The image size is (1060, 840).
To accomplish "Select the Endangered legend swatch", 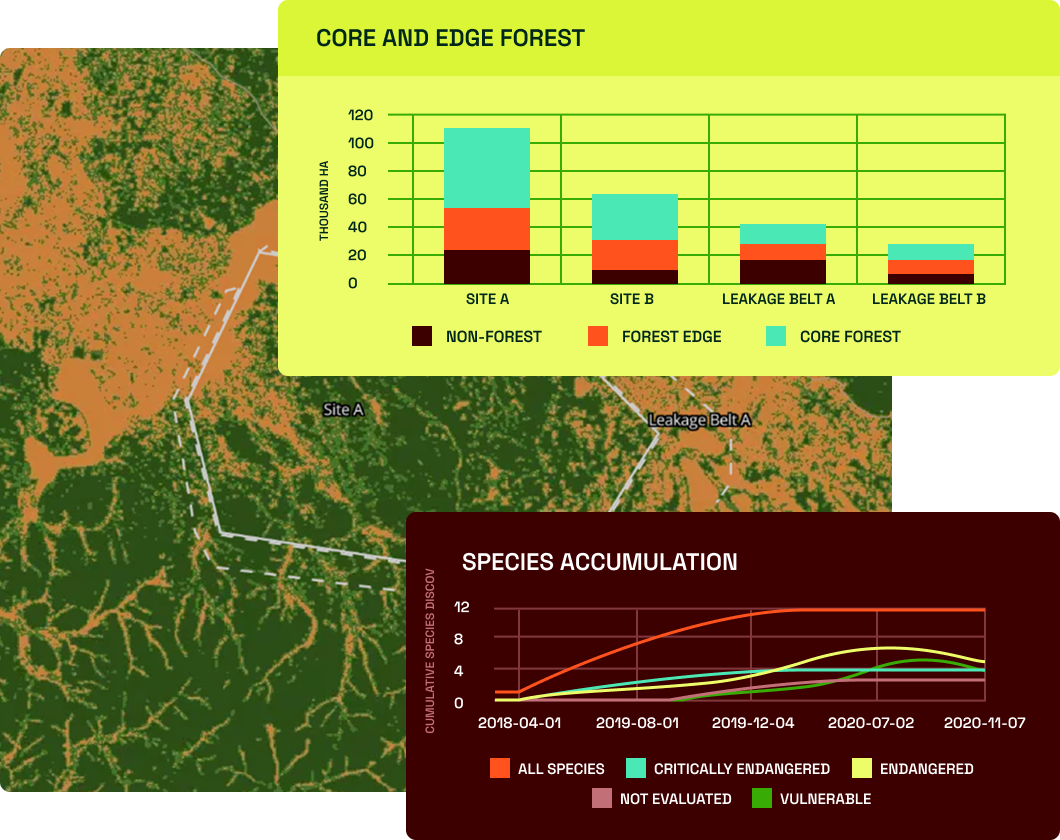I will tap(862, 768).
